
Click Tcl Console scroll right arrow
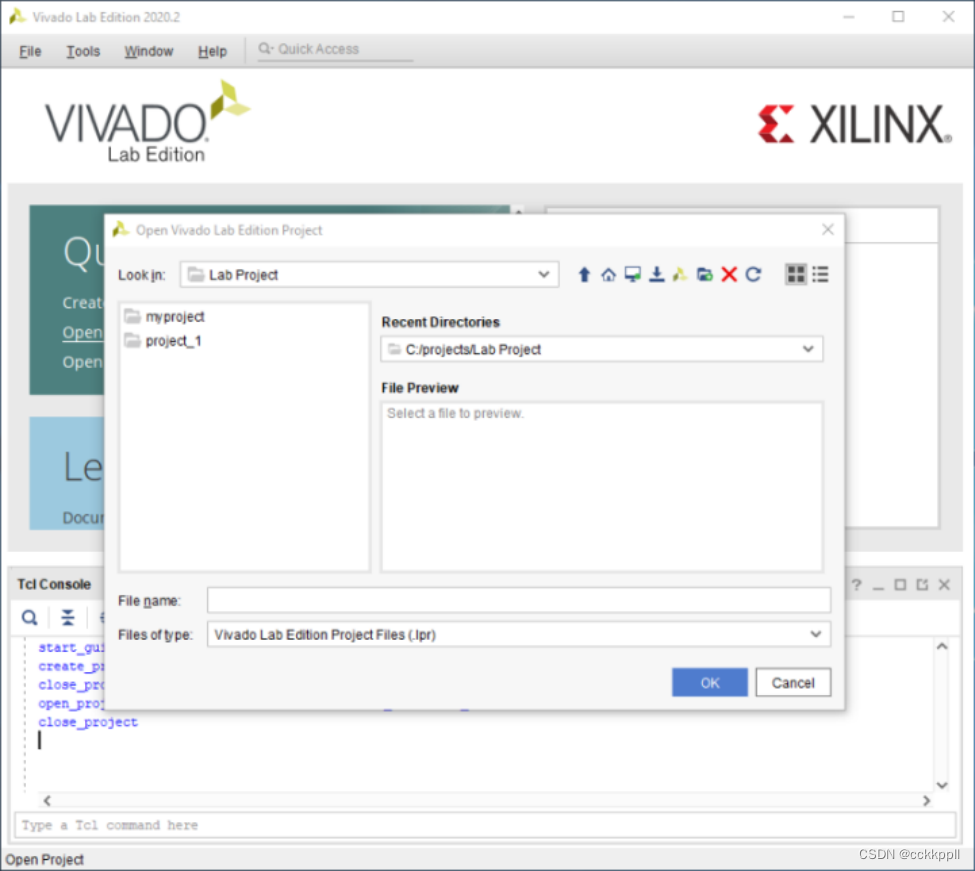point(926,801)
